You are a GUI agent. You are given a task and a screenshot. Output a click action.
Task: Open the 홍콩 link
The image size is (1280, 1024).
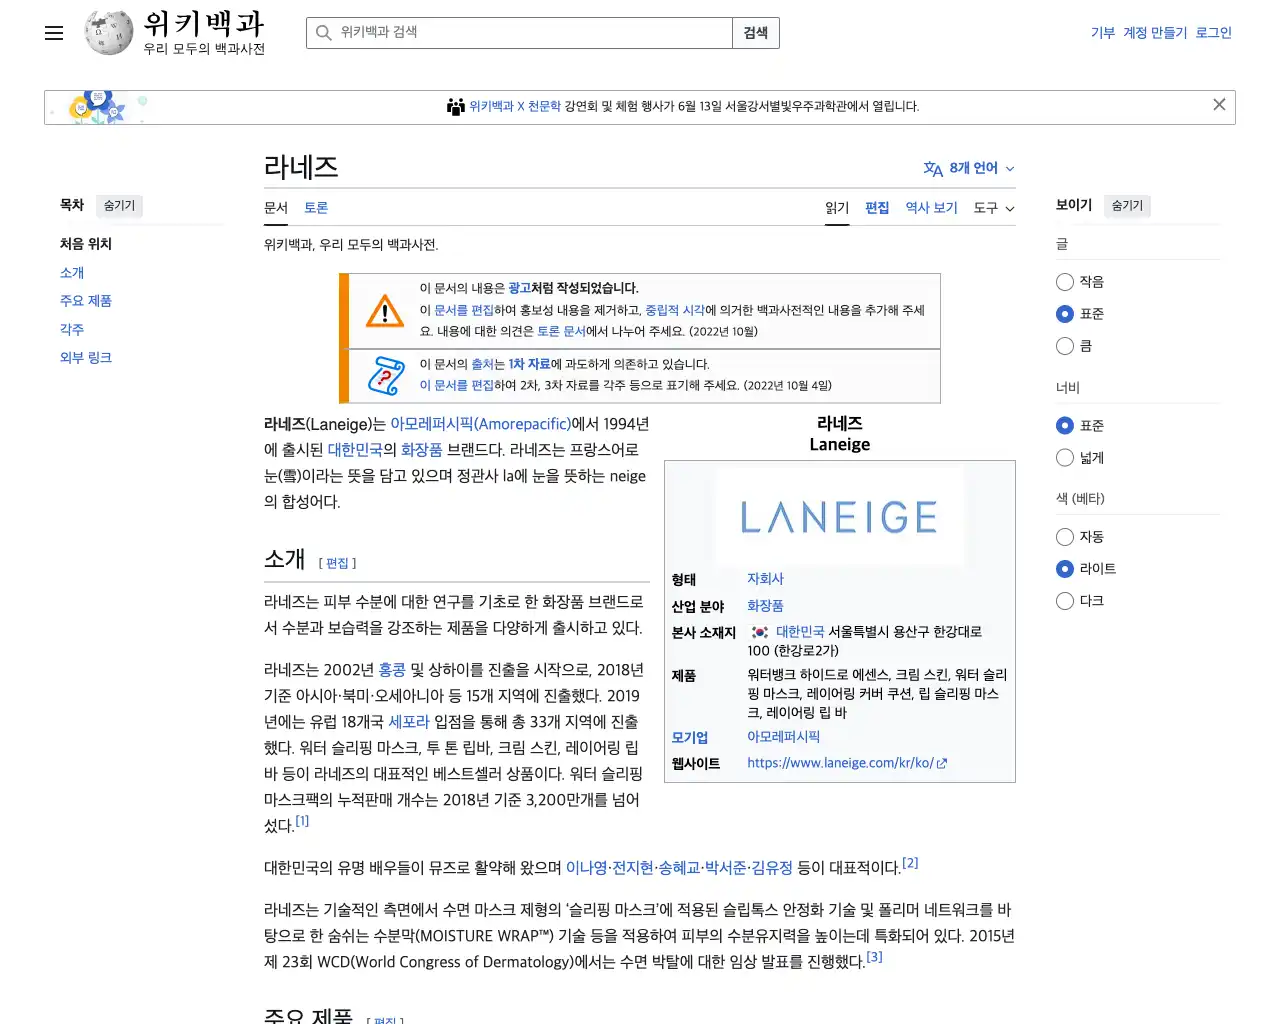click(392, 670)
